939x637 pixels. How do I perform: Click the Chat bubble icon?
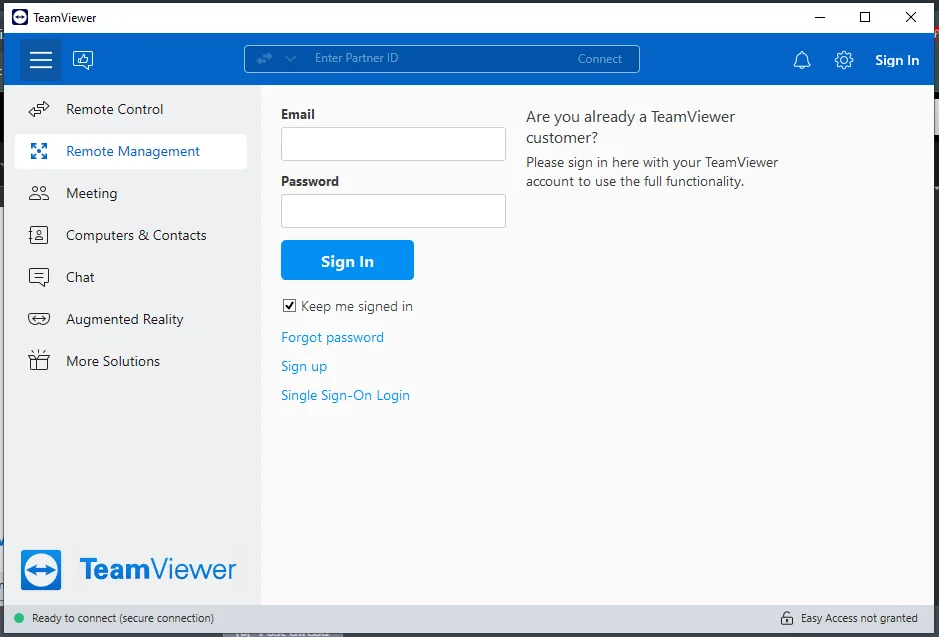click(39, 277)
